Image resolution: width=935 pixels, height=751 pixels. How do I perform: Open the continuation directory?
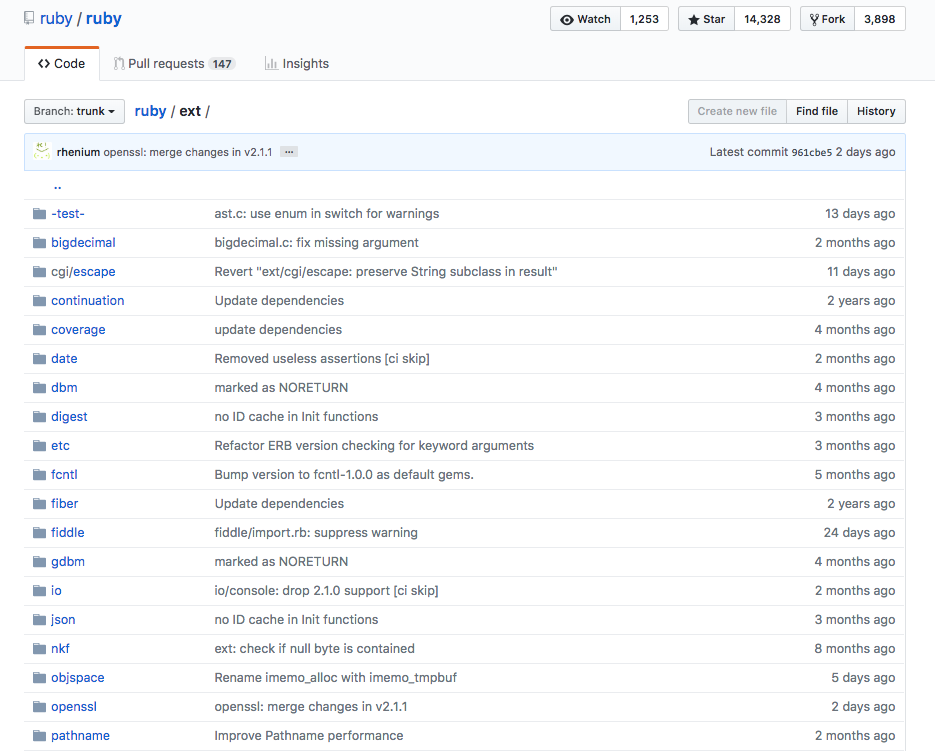pos(88,301)
